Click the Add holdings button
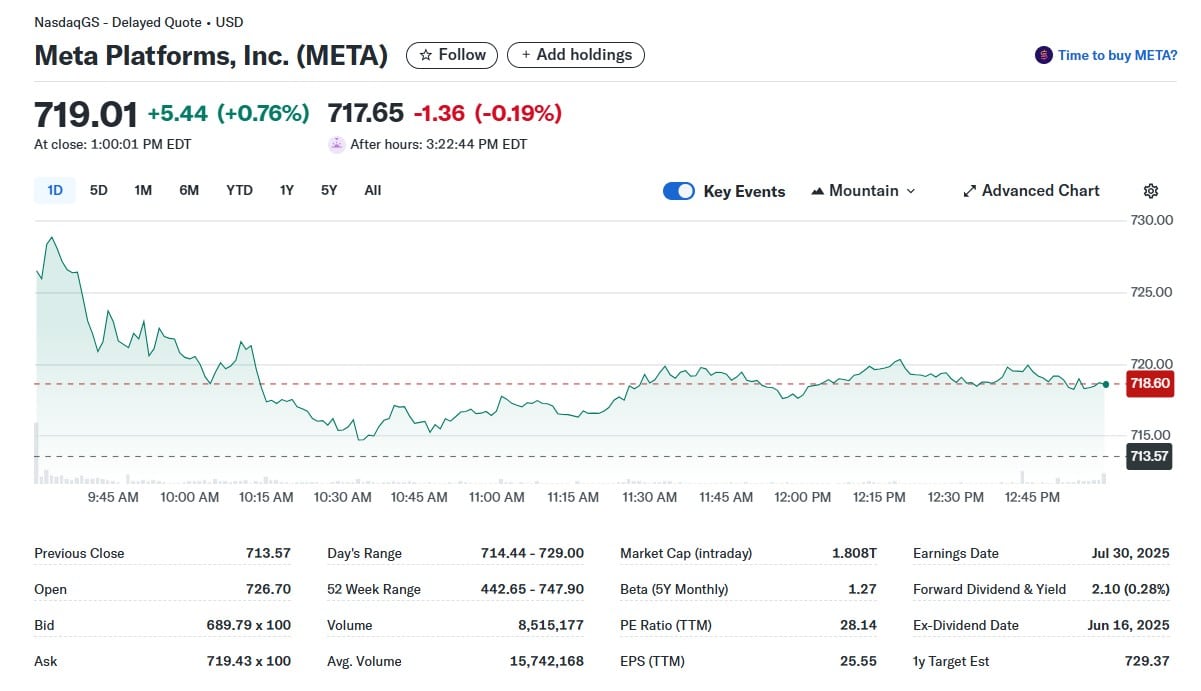This screenshot has height=691, width=1201. (576, 55)
